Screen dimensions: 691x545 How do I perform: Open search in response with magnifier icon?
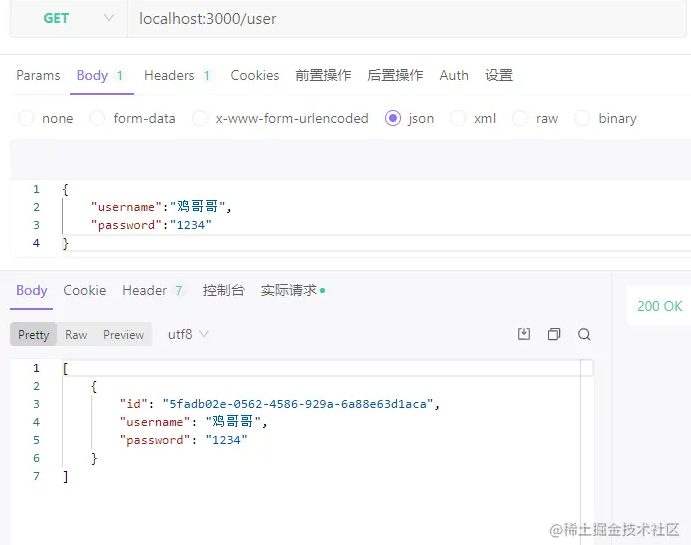[584, 334]
